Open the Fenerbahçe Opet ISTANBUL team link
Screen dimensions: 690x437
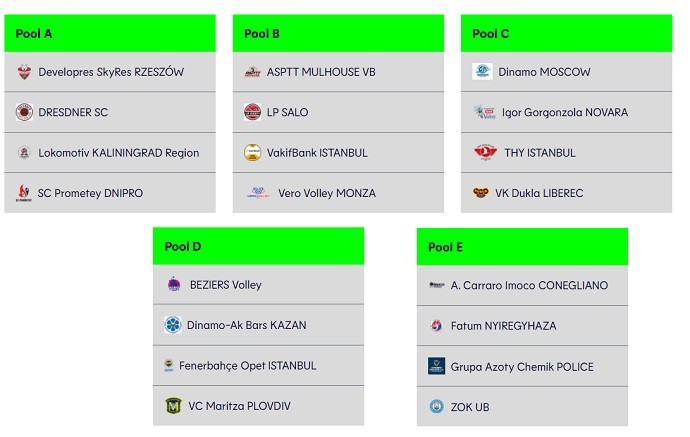[x=247, y=366]
